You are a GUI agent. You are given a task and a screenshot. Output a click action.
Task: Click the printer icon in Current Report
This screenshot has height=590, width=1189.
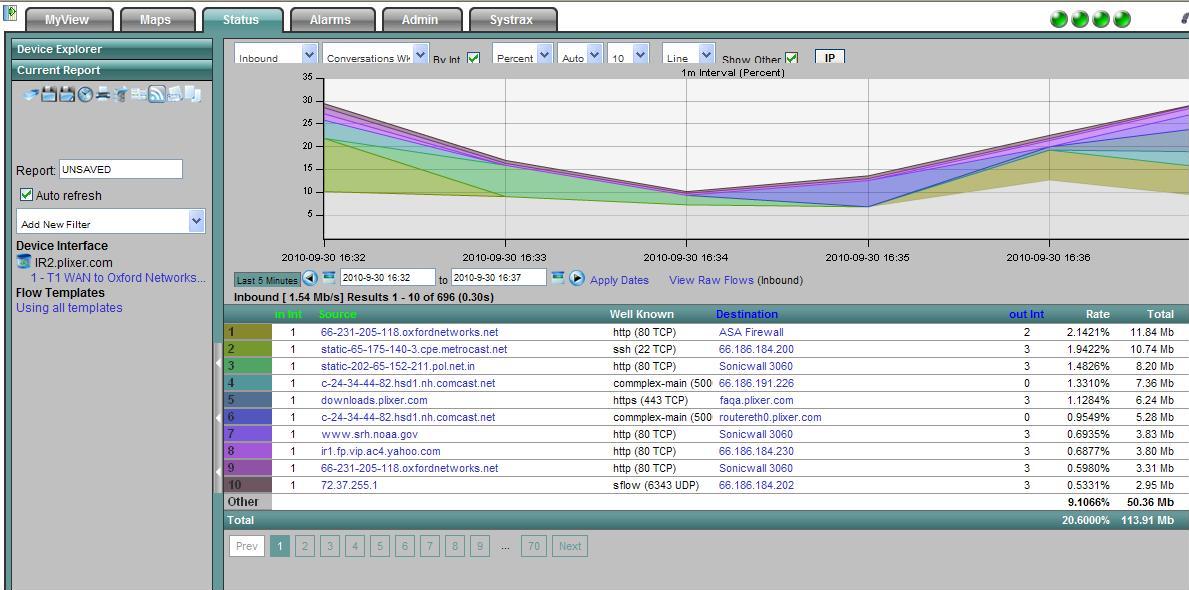[x=102, y=94]
